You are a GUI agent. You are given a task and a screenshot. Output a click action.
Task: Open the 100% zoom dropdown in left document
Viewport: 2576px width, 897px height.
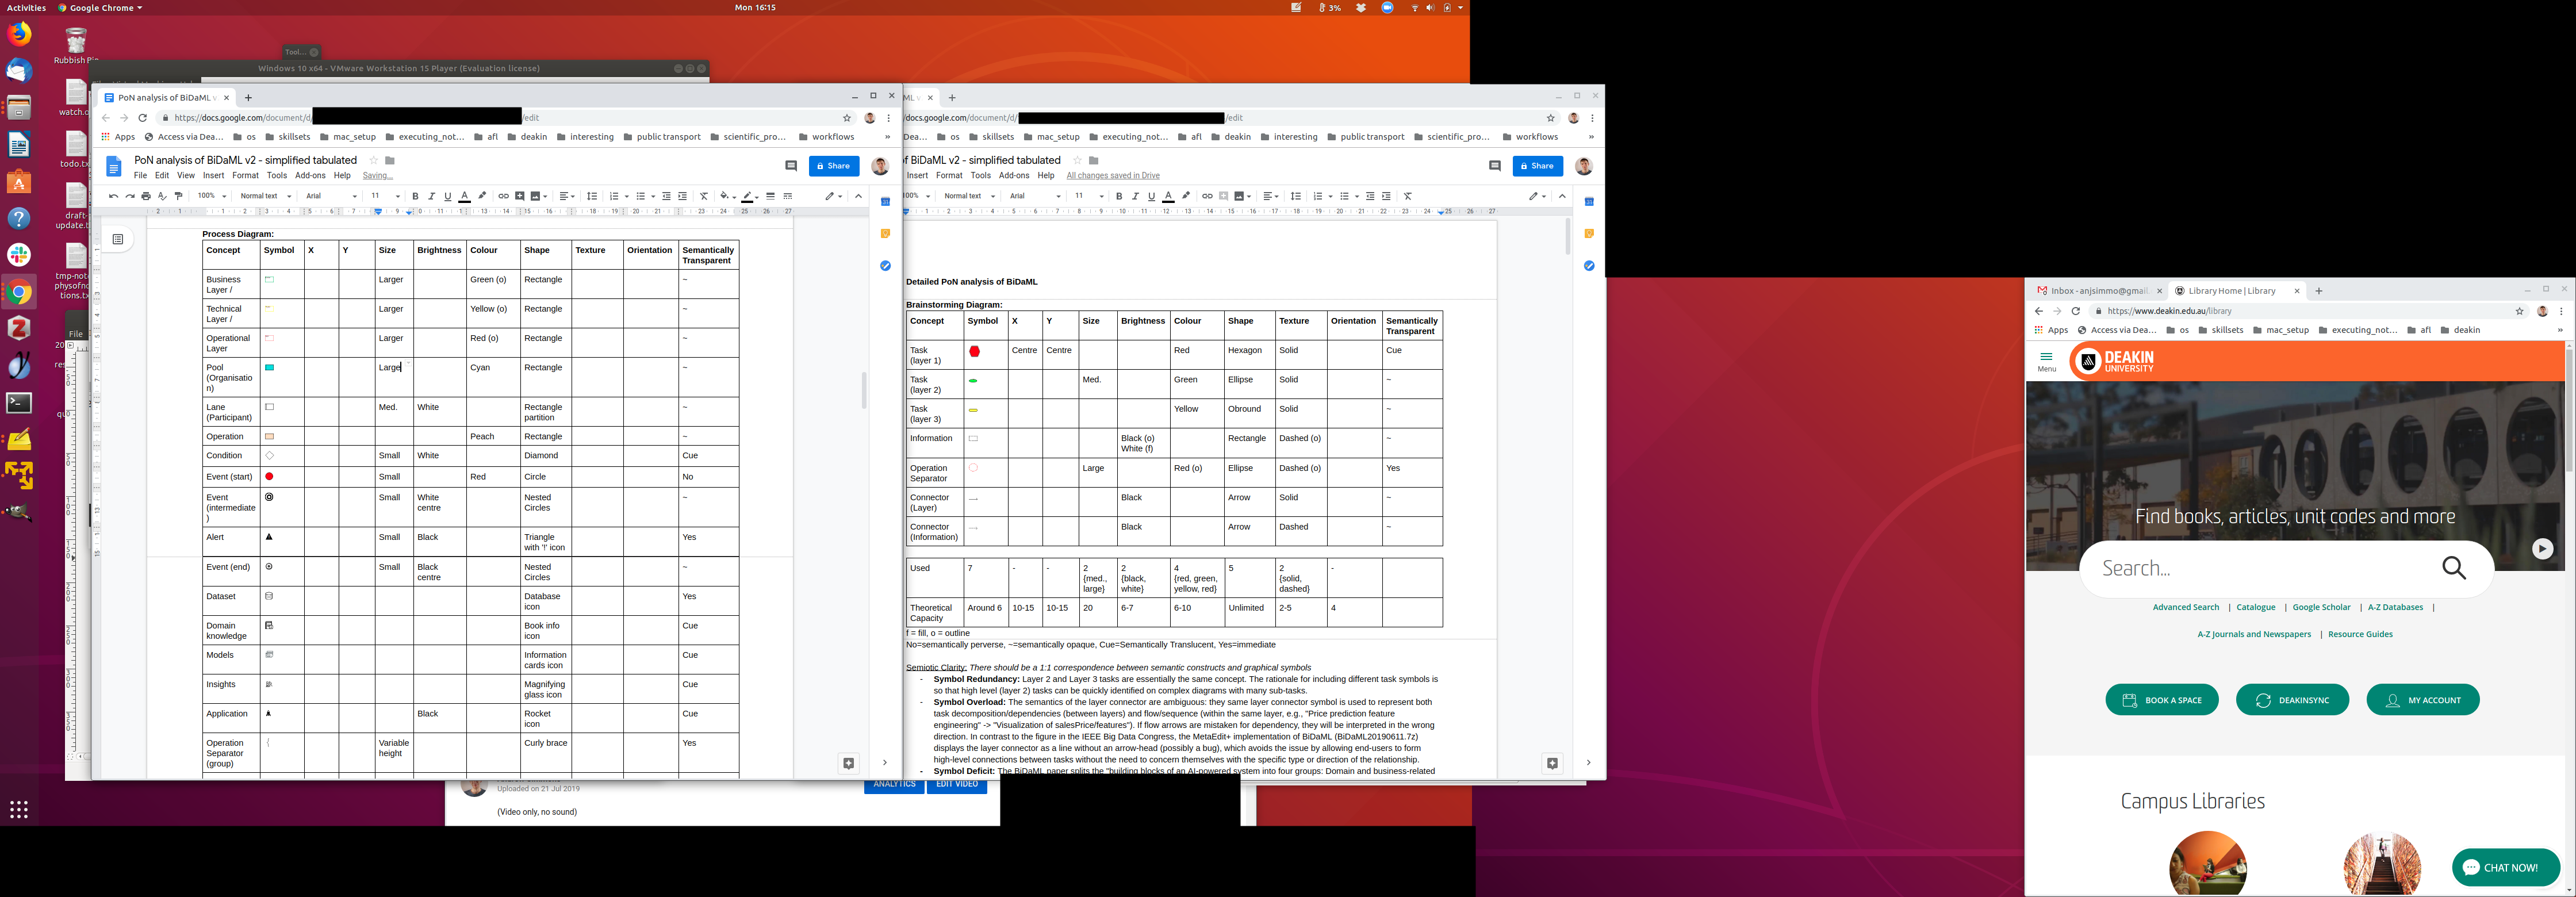[211, 196]
